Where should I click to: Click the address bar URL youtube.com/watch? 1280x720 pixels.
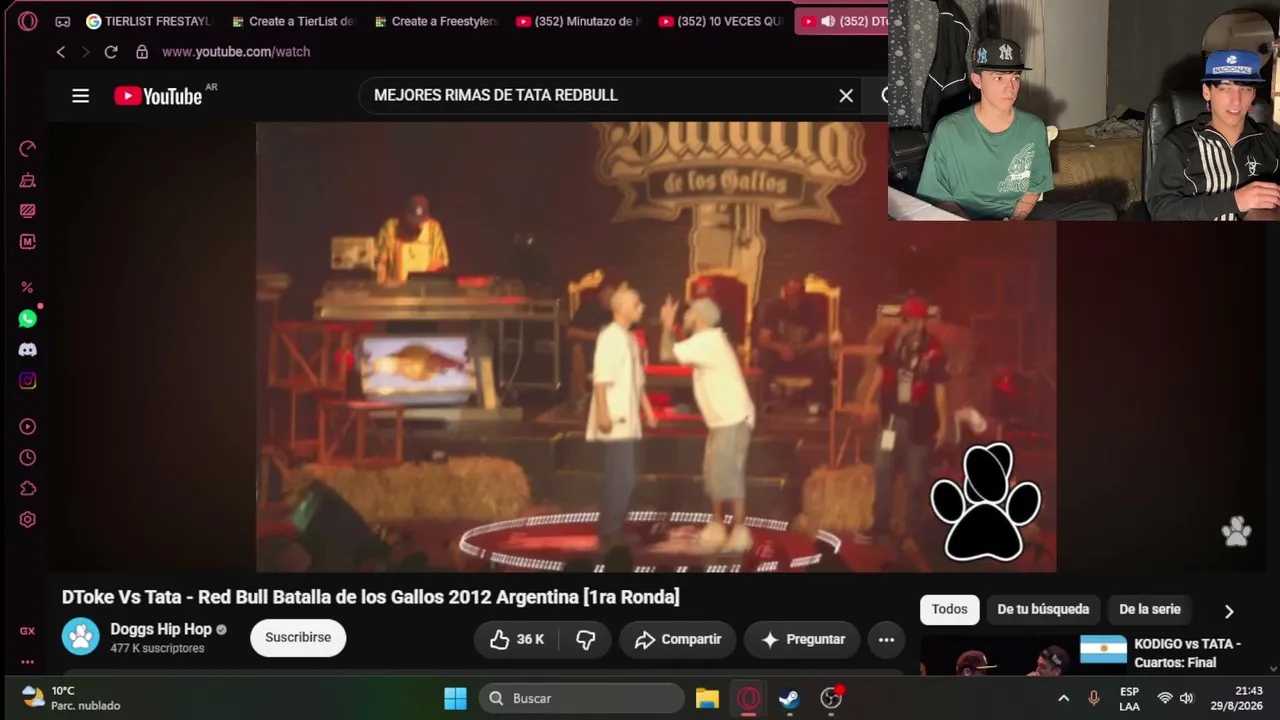[236, 52]
